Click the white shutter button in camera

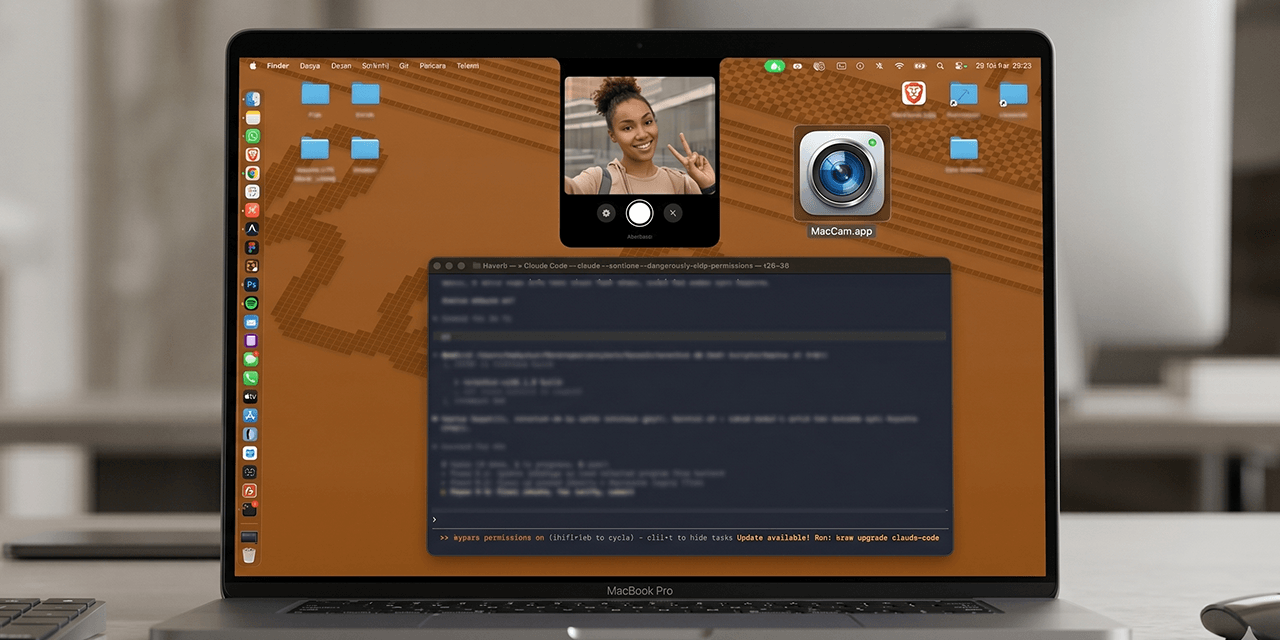(x=639, y=213)
